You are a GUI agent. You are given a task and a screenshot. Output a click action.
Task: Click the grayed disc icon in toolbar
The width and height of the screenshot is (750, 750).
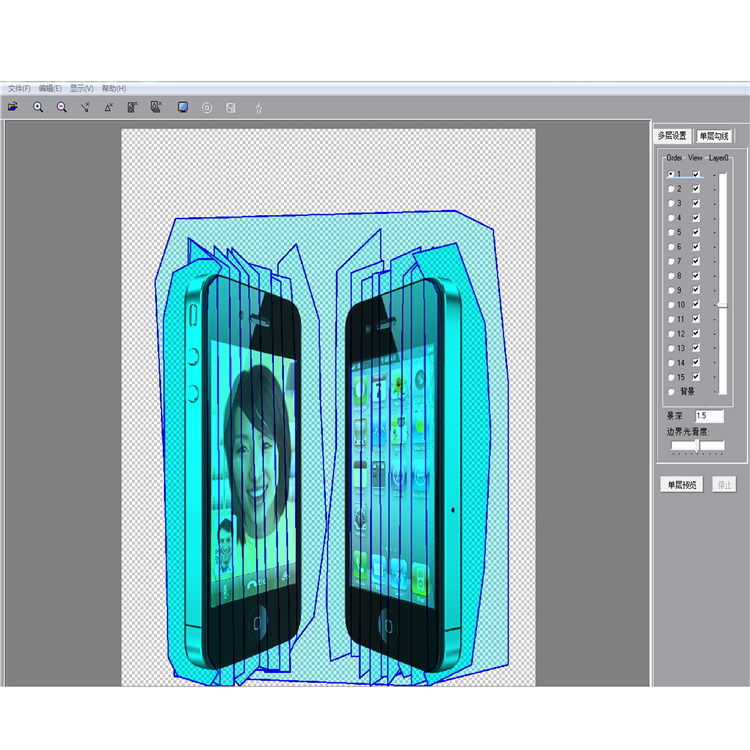point(207,107)
